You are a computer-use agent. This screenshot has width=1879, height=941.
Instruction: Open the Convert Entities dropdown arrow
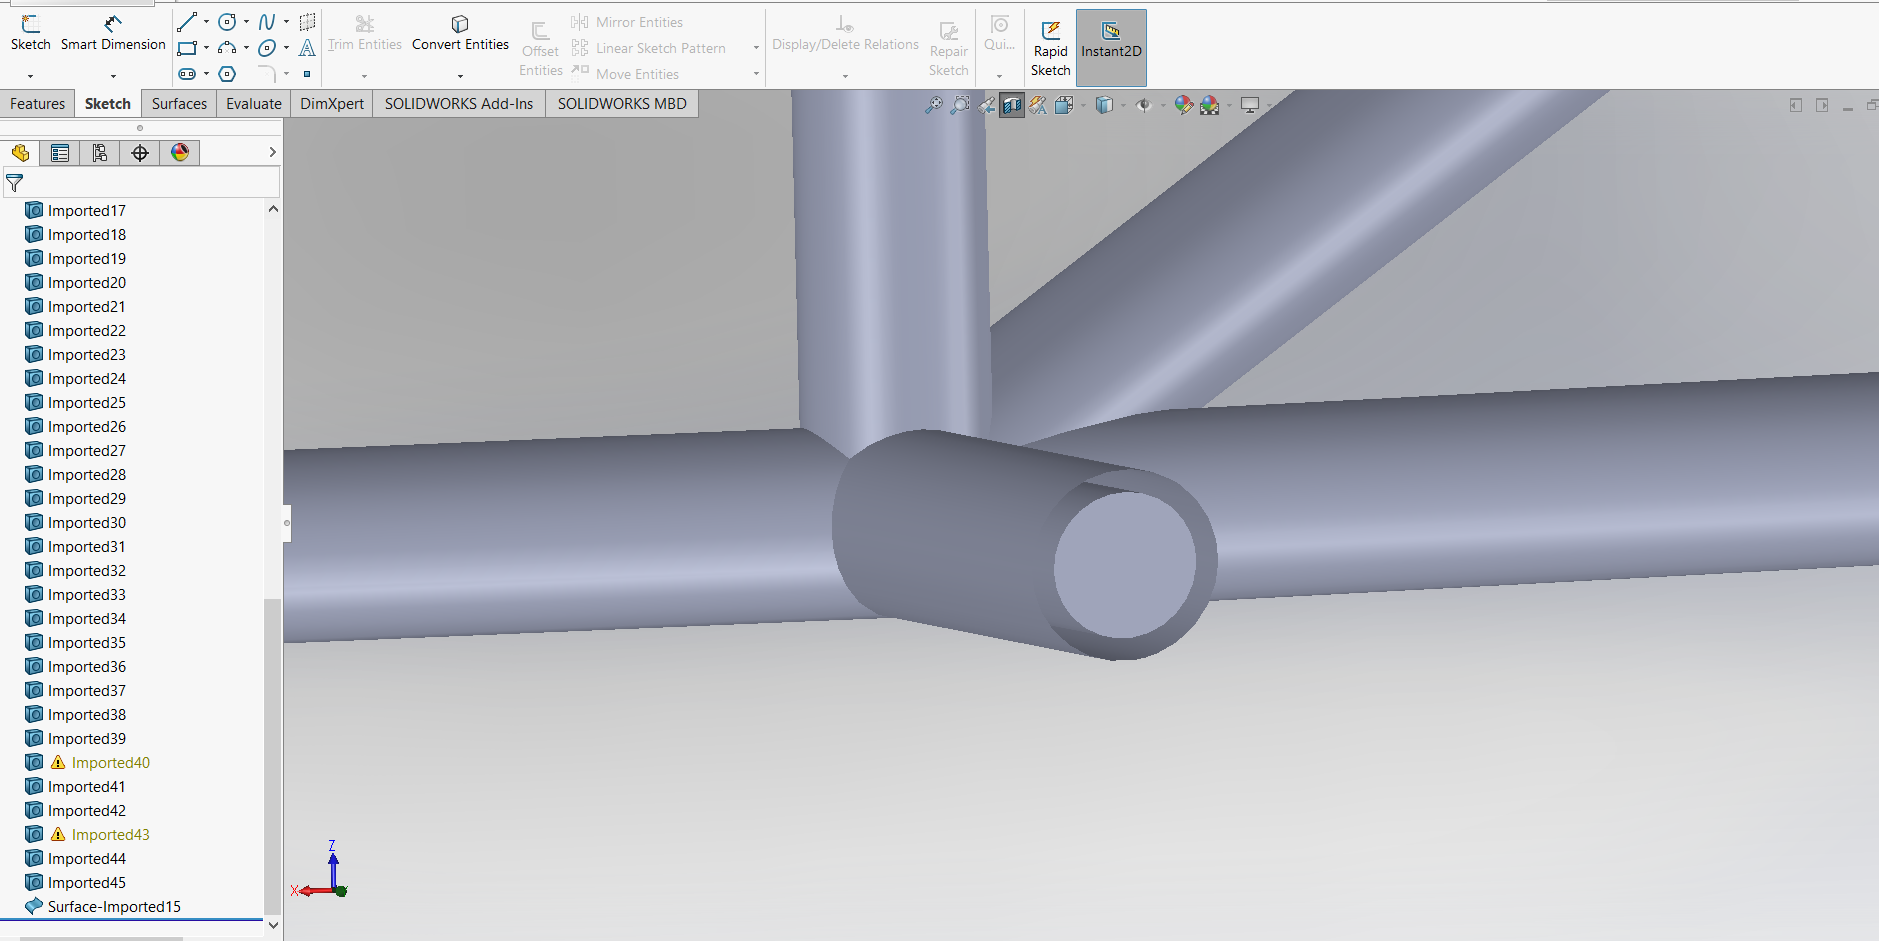tap(460, 76)
